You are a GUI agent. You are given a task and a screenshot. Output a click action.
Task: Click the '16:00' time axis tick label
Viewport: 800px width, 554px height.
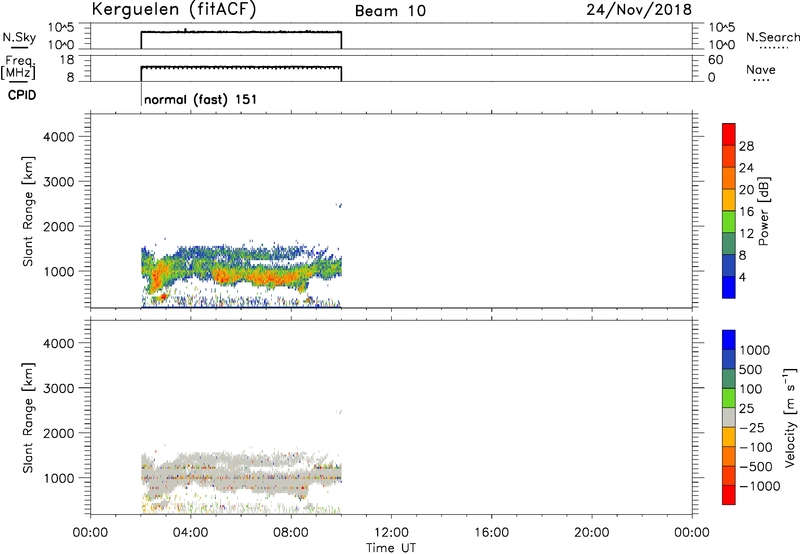(491, 533)
